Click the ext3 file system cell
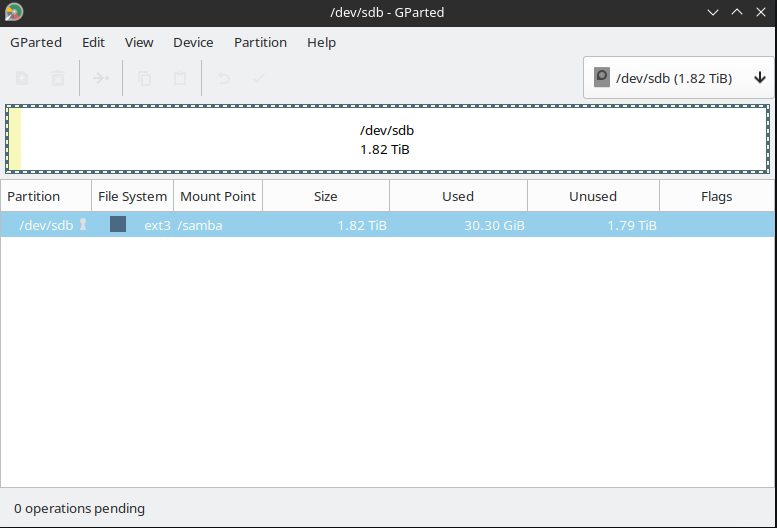 157,225
